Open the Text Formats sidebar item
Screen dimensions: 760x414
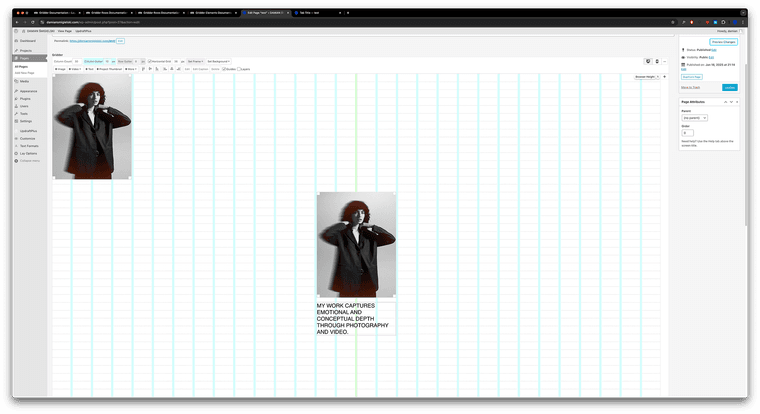pos(29,146)
